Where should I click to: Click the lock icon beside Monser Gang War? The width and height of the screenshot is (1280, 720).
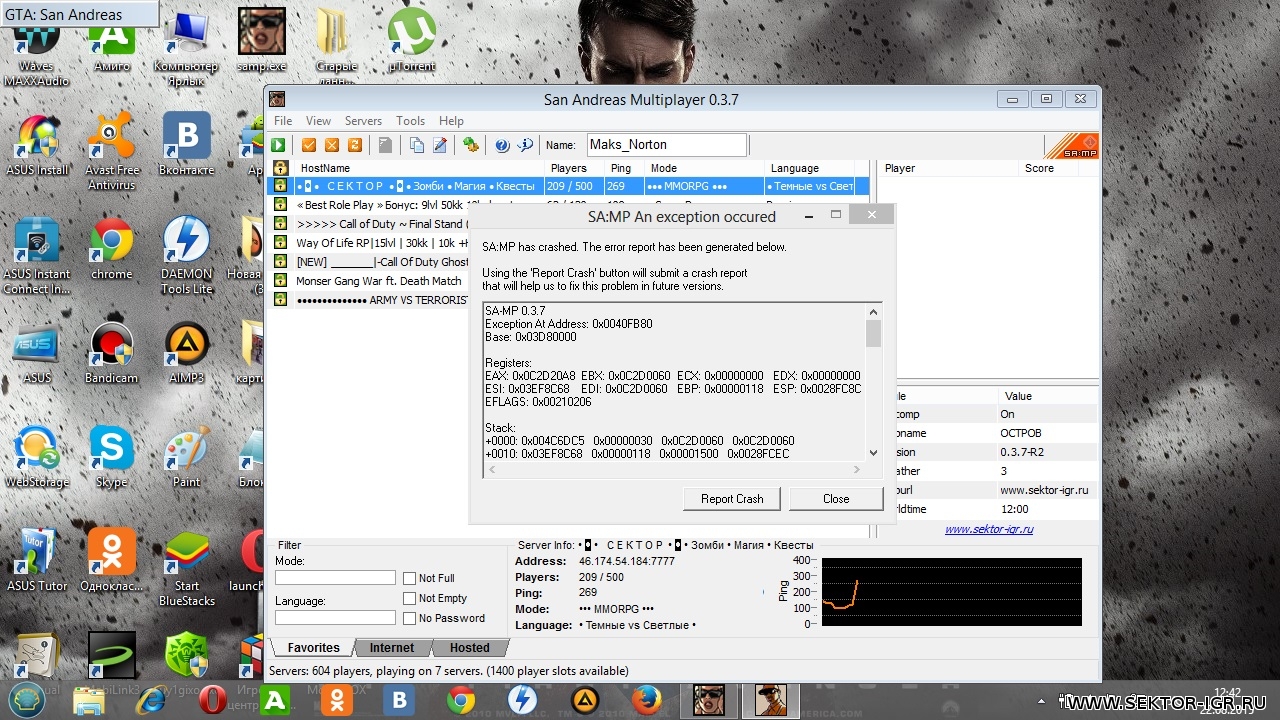281,281
